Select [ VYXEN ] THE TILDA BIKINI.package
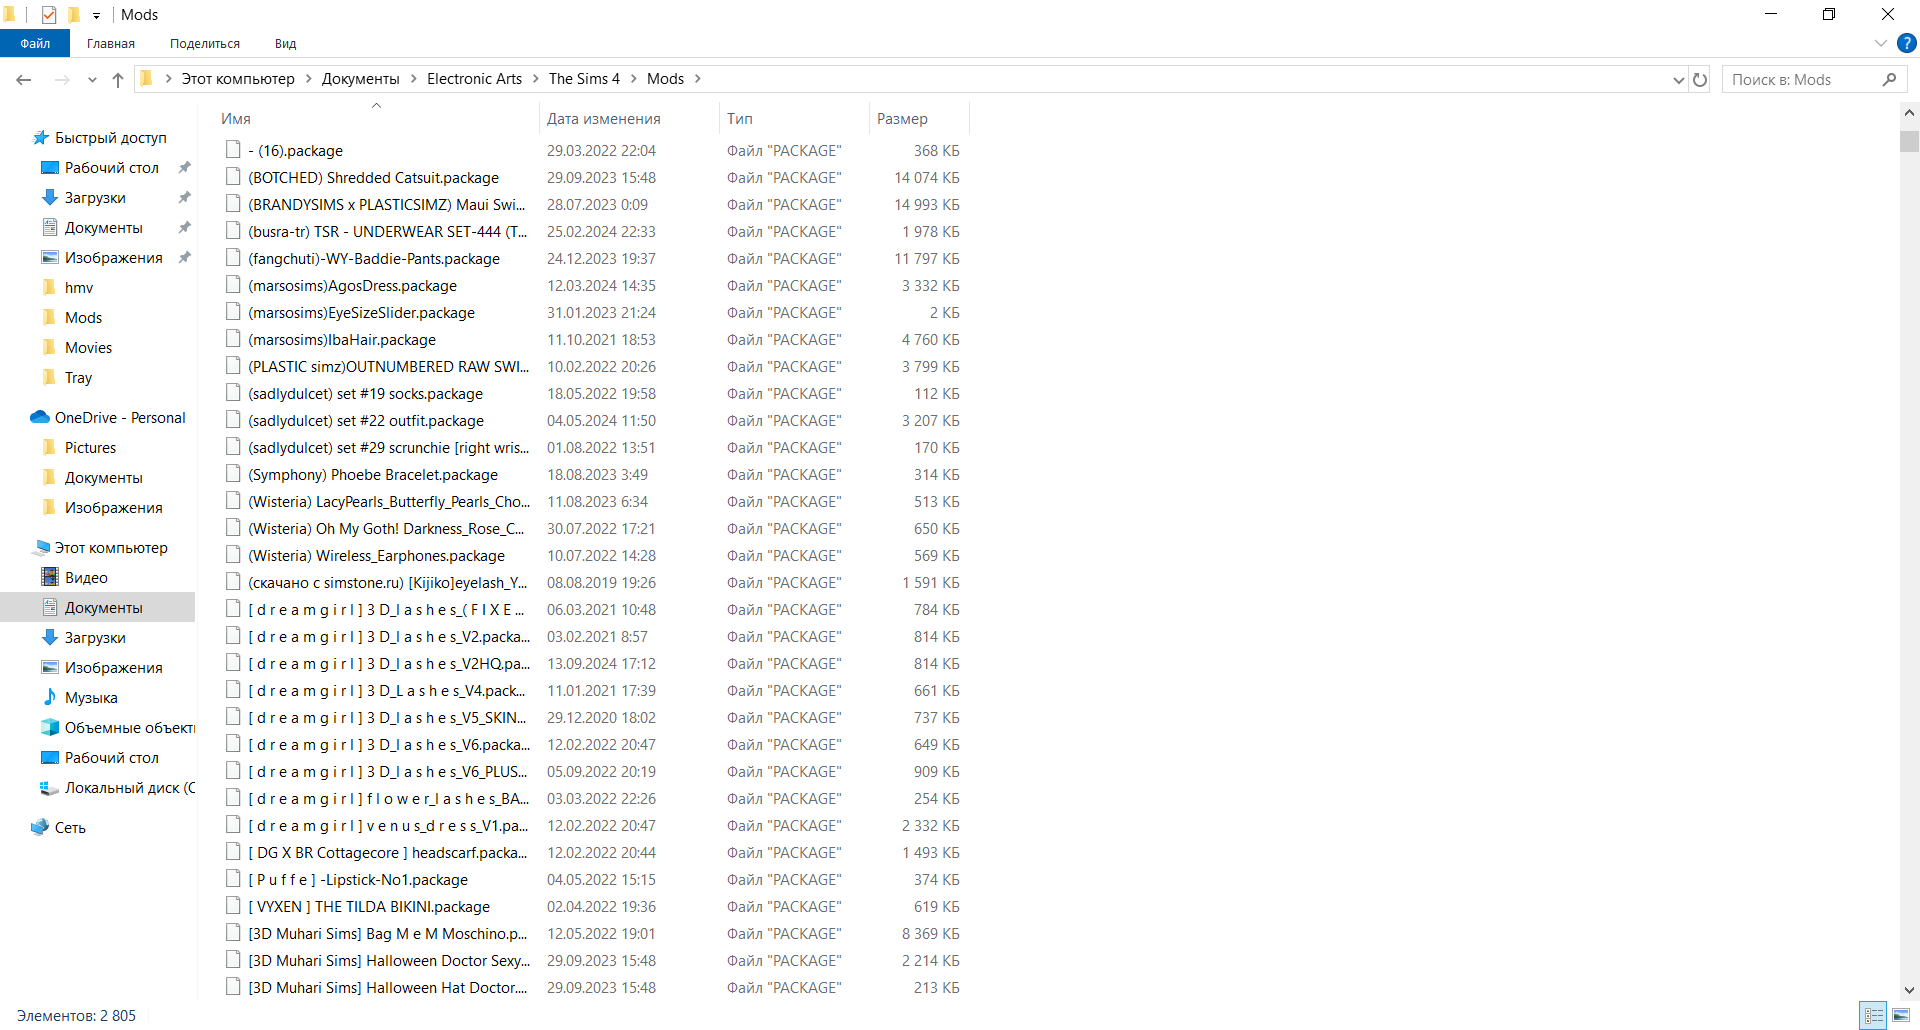Viewport: 1920px width, 1030px height. [368, 906]
